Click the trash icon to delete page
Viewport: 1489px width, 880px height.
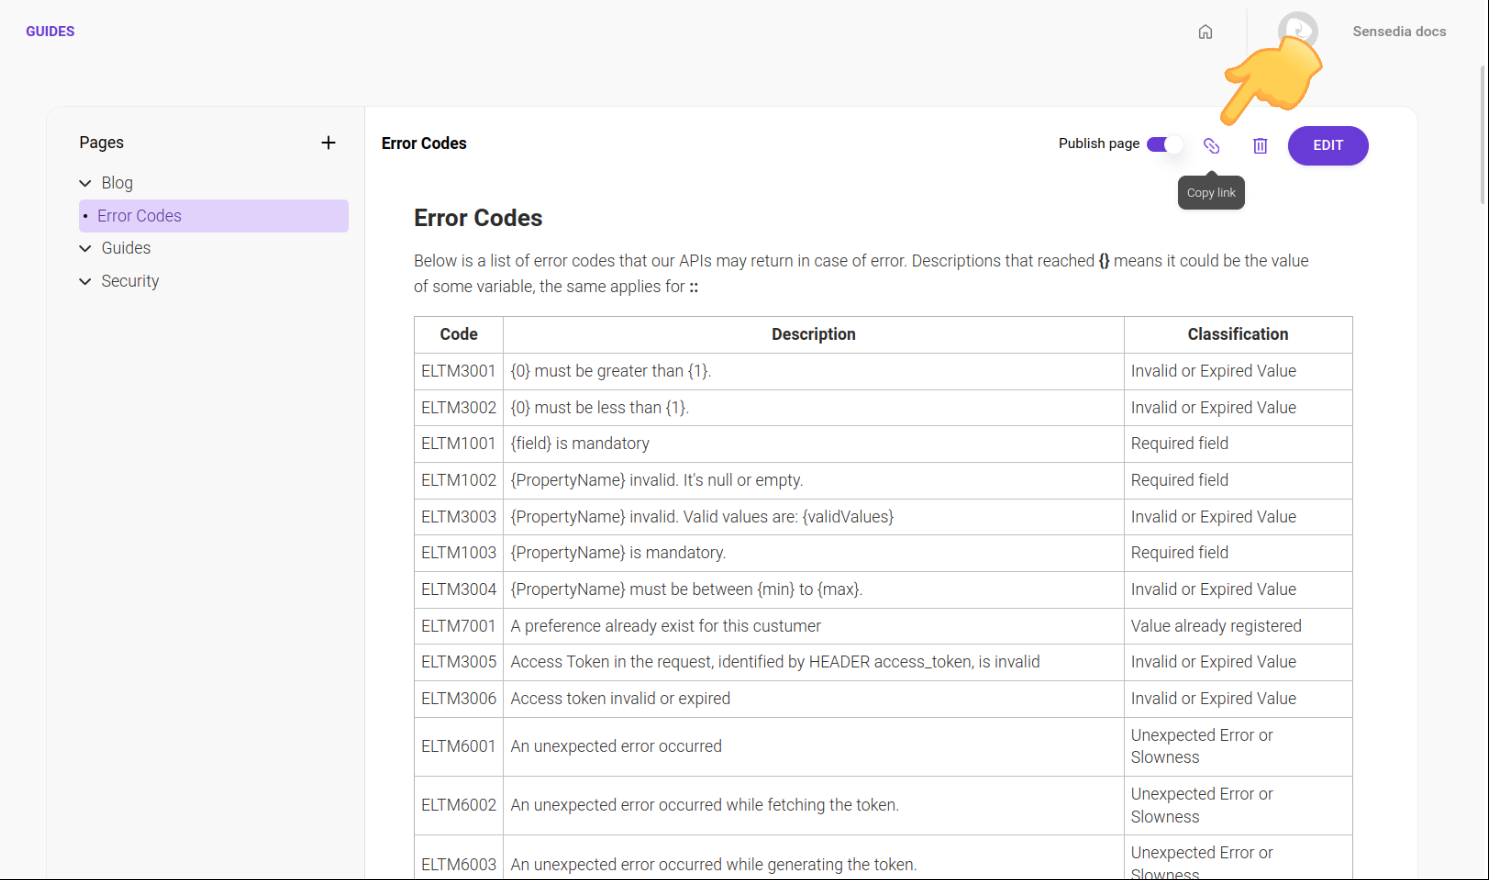pos(1259,146)
